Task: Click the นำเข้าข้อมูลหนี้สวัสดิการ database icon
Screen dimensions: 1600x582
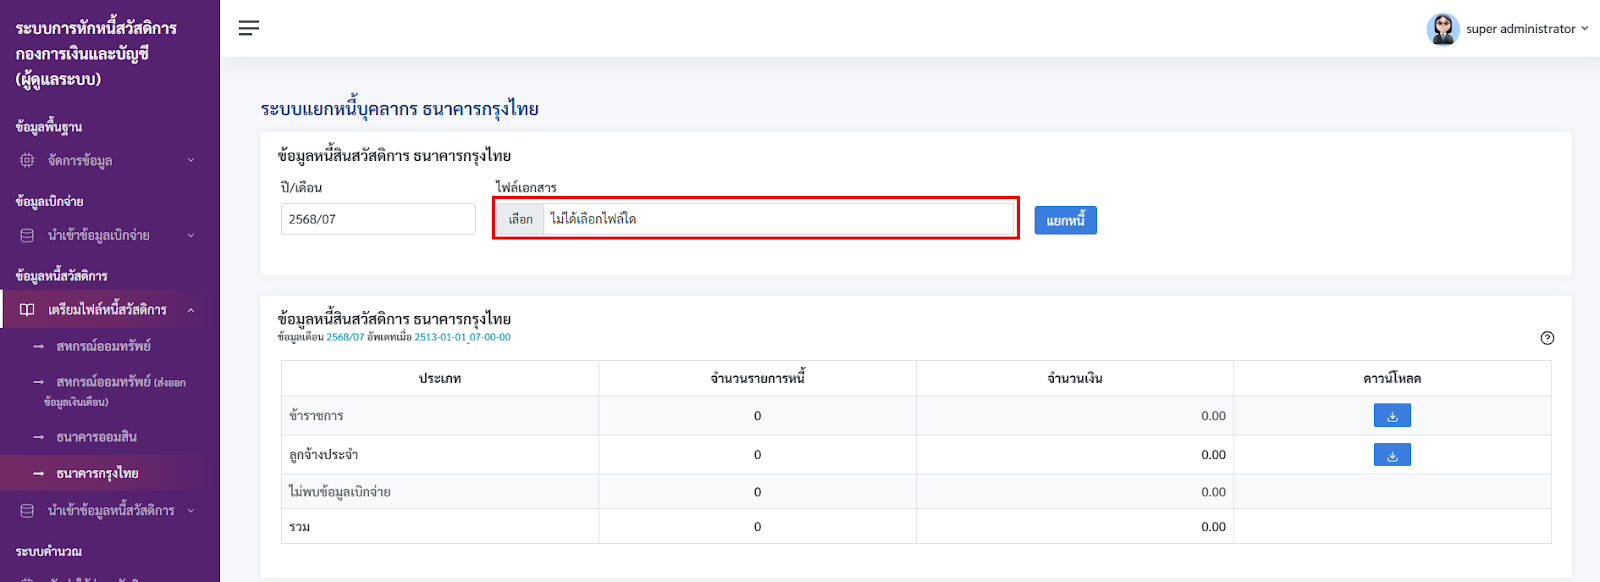Action: click(27, 511)
